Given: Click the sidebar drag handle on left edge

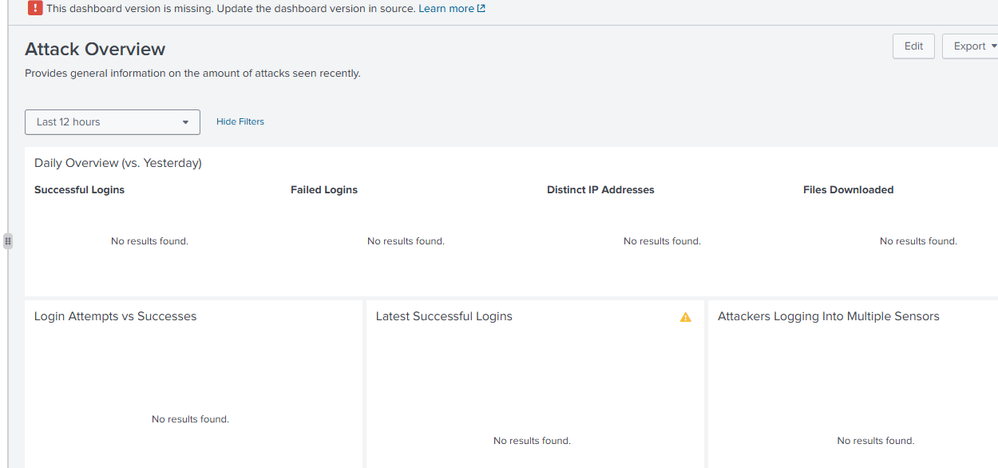Looking at the screenshot, I should (x=8, y=241).
